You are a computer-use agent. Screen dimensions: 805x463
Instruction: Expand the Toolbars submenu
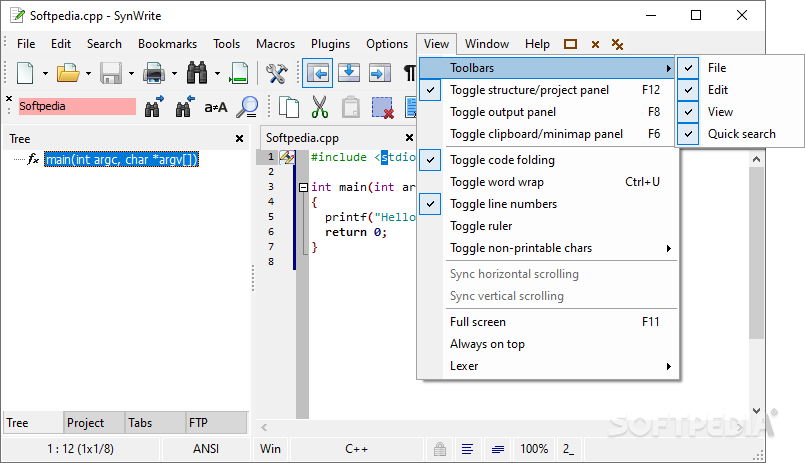[547, 68]
